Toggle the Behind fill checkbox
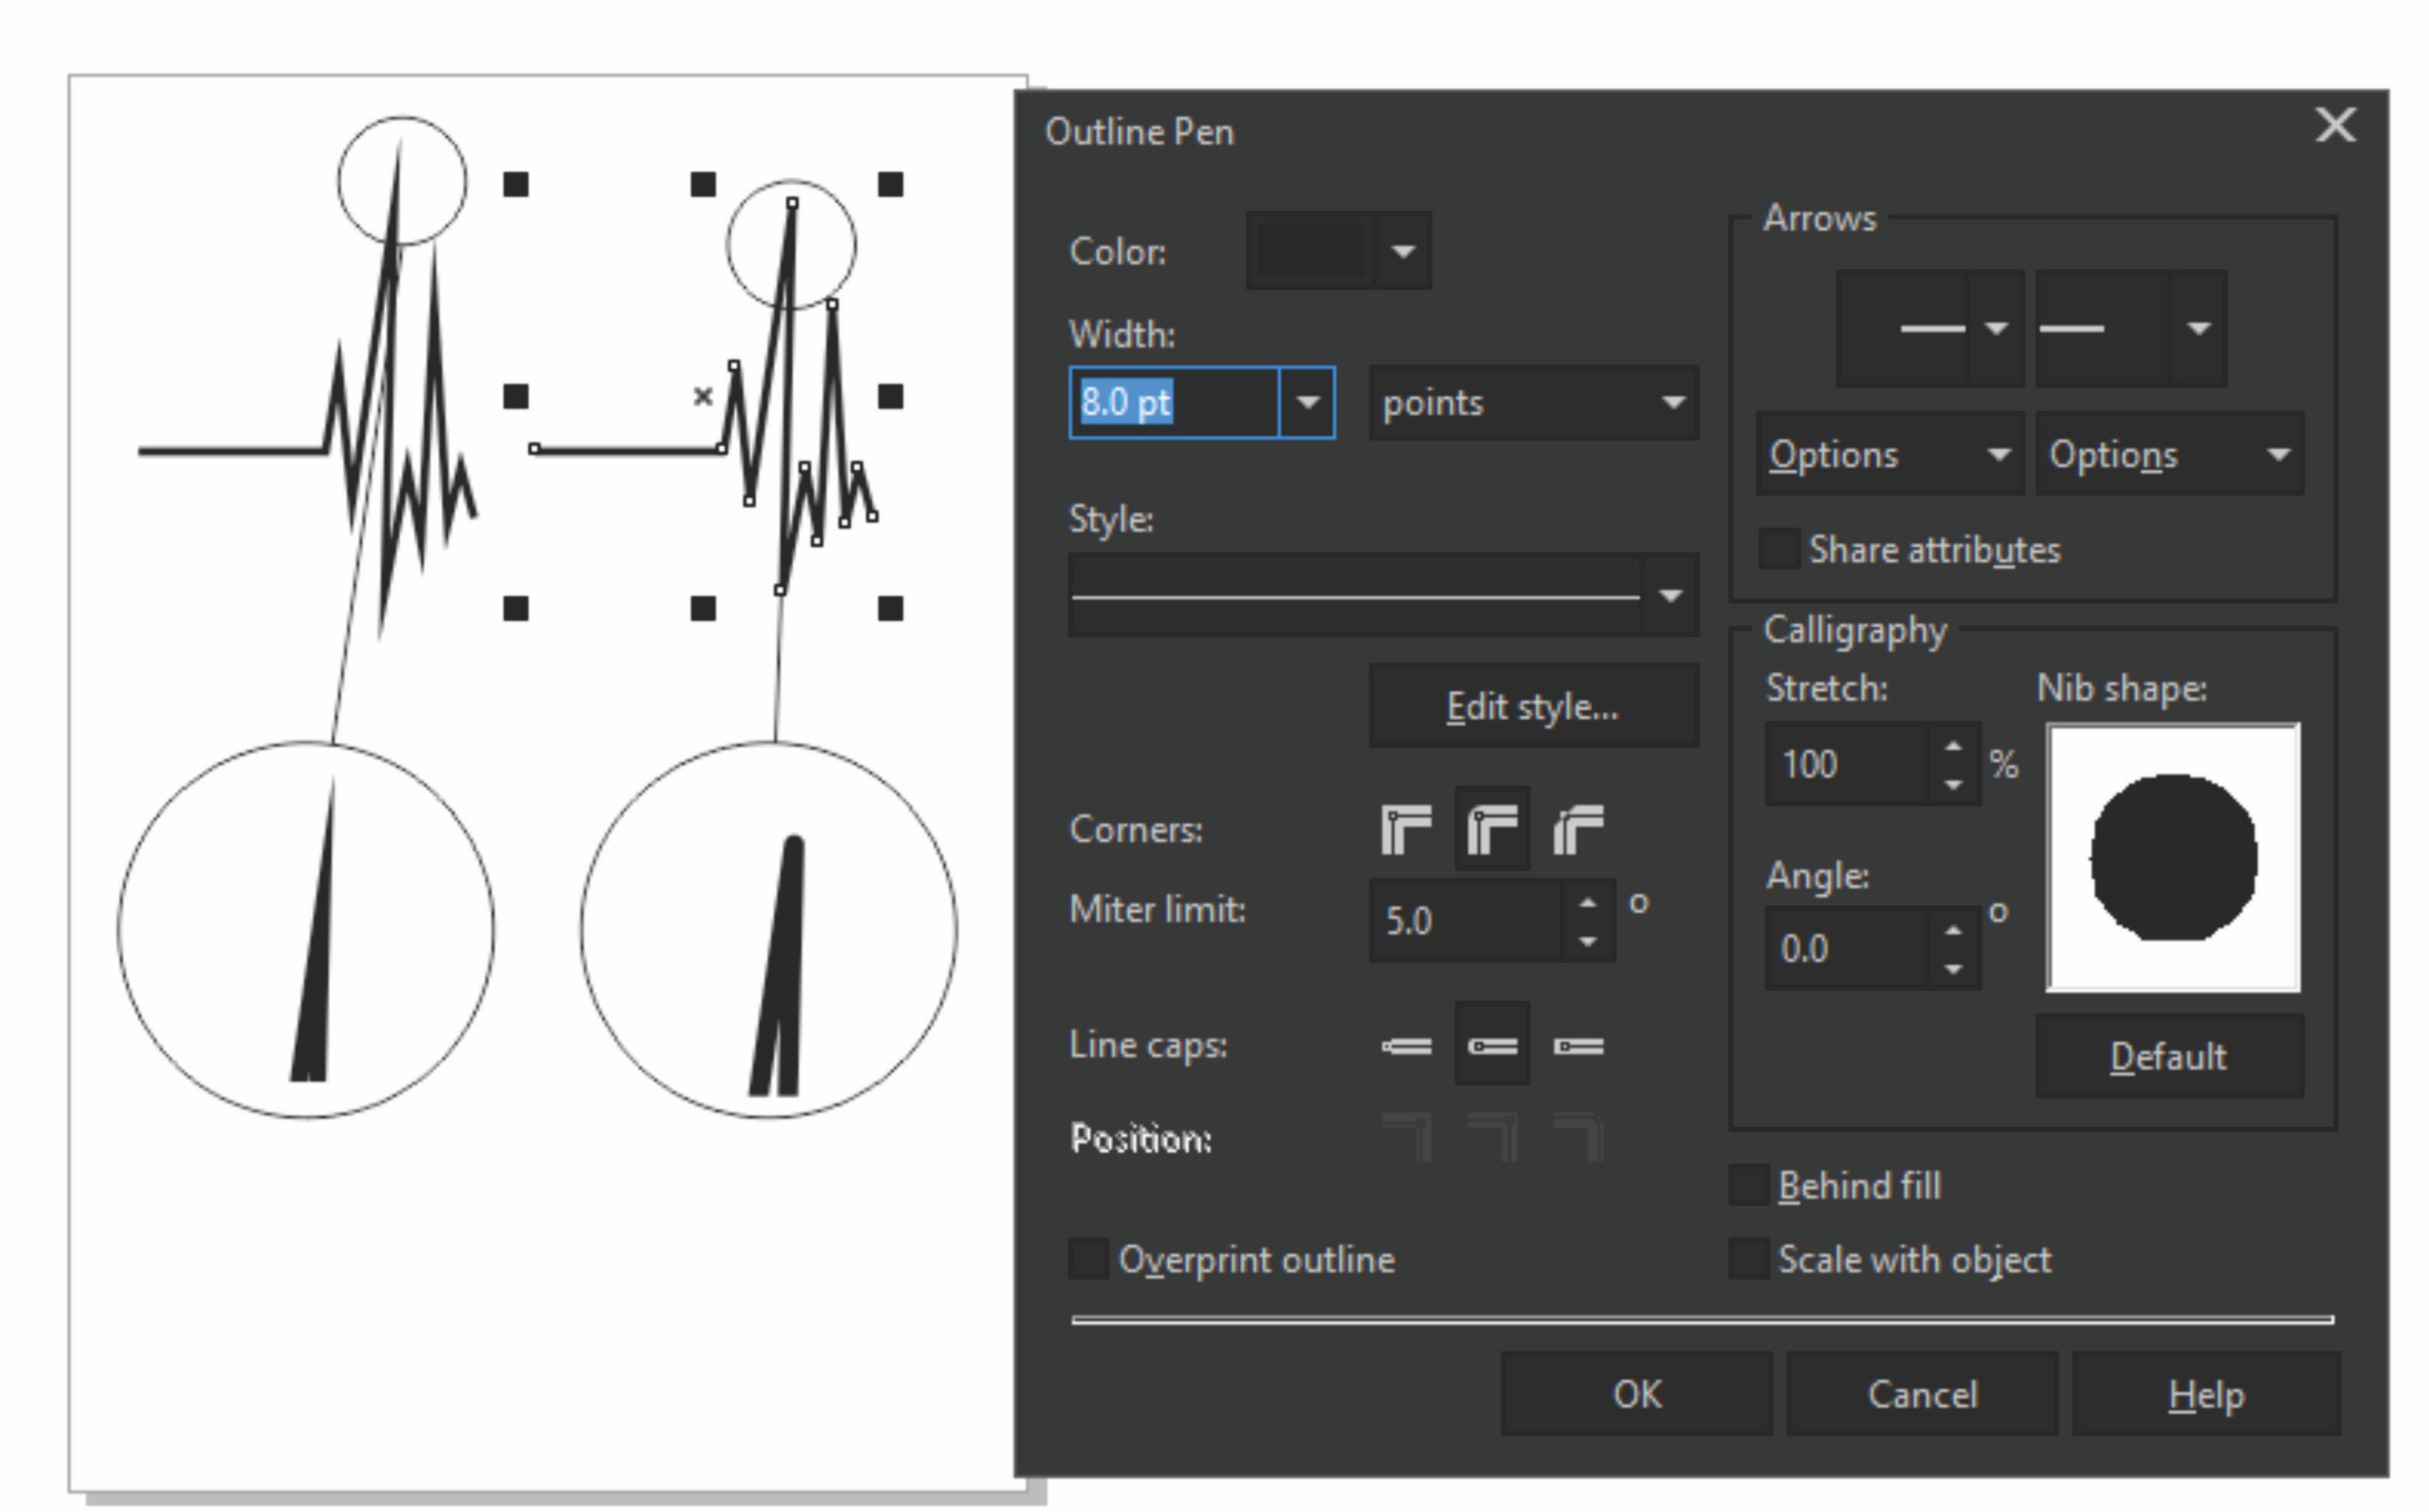Viewport: 2429px width, 1512px height. pyautogui.click(x=1748, y=1185)
